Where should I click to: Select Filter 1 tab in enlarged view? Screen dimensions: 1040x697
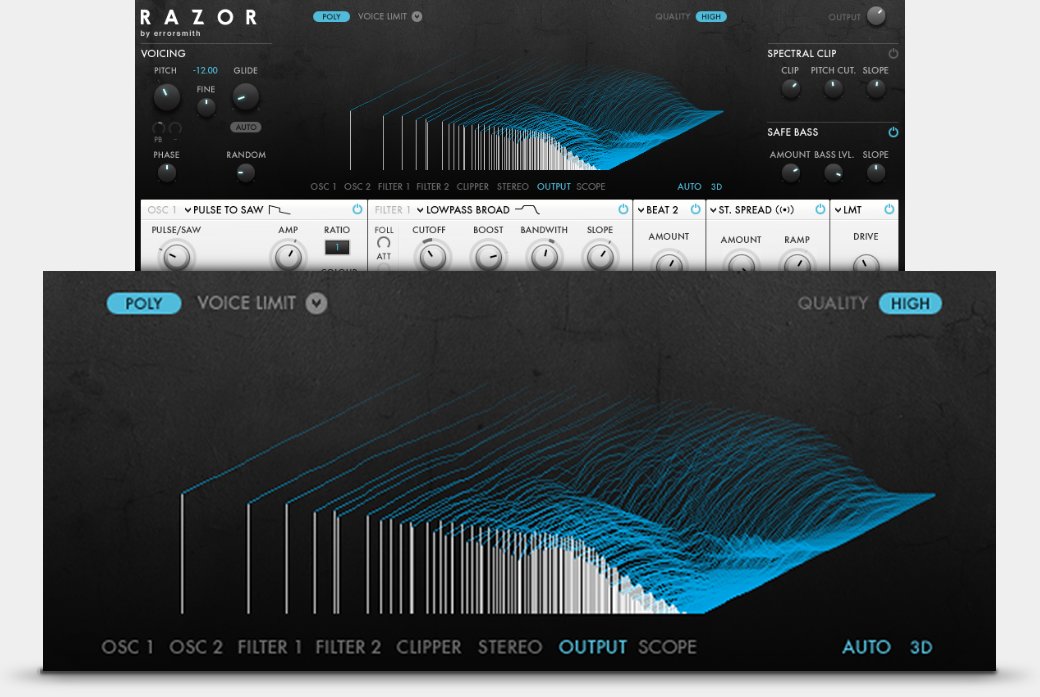[x=269, y=647]
